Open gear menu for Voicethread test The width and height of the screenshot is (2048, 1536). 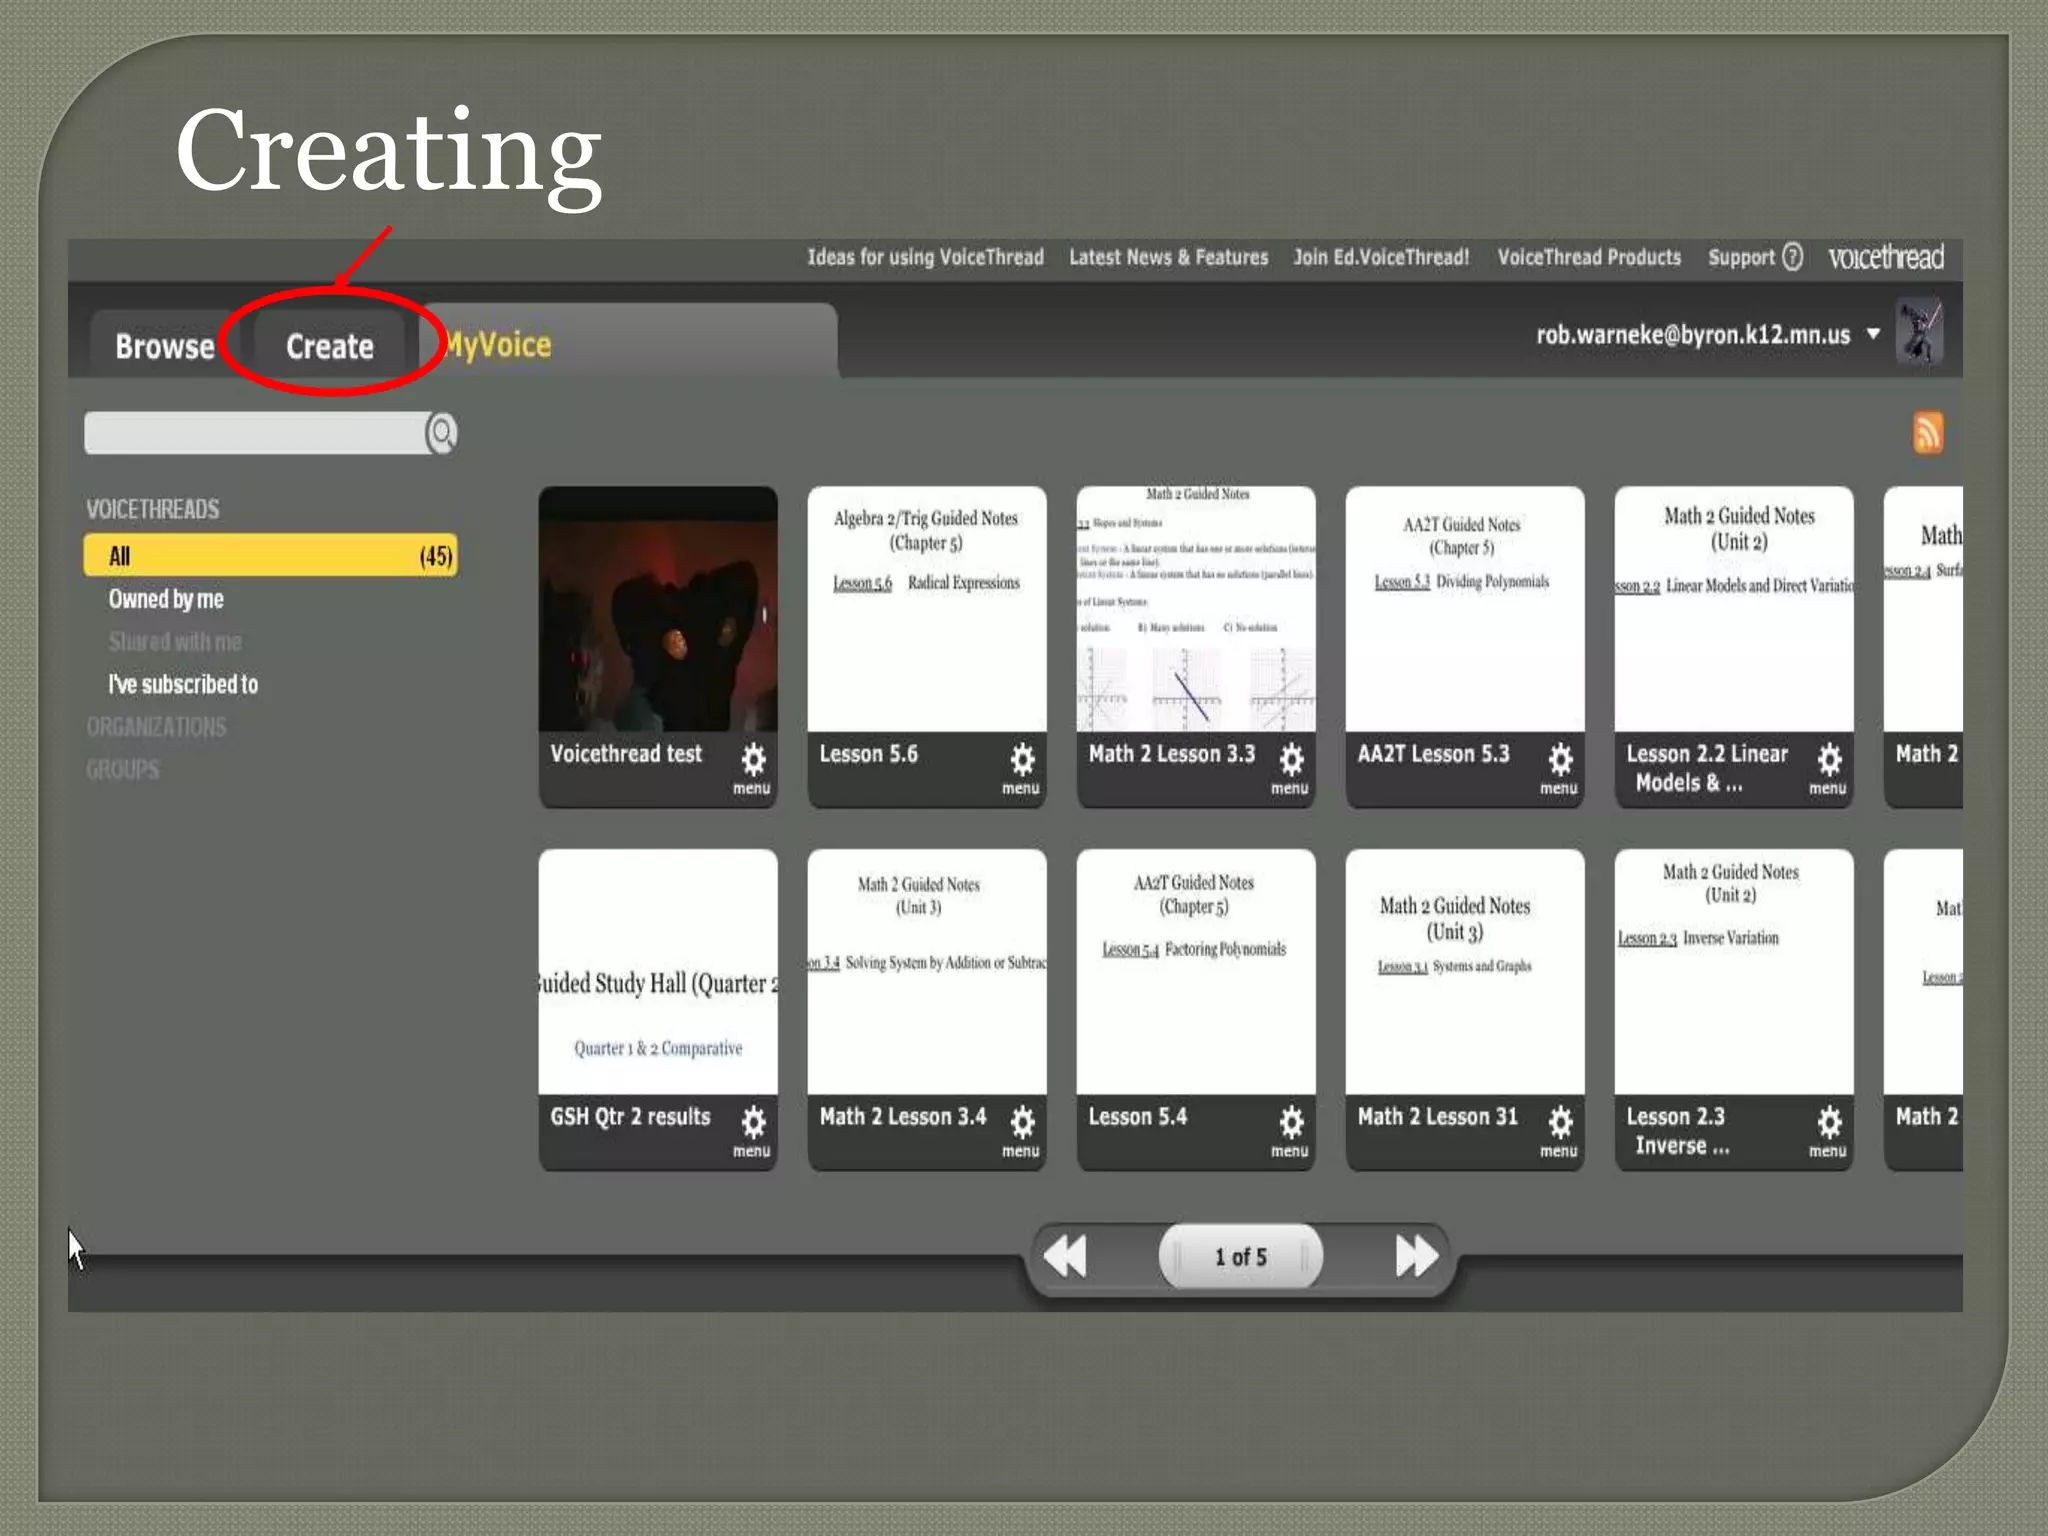pyautogui.click(x=753, y=760)
